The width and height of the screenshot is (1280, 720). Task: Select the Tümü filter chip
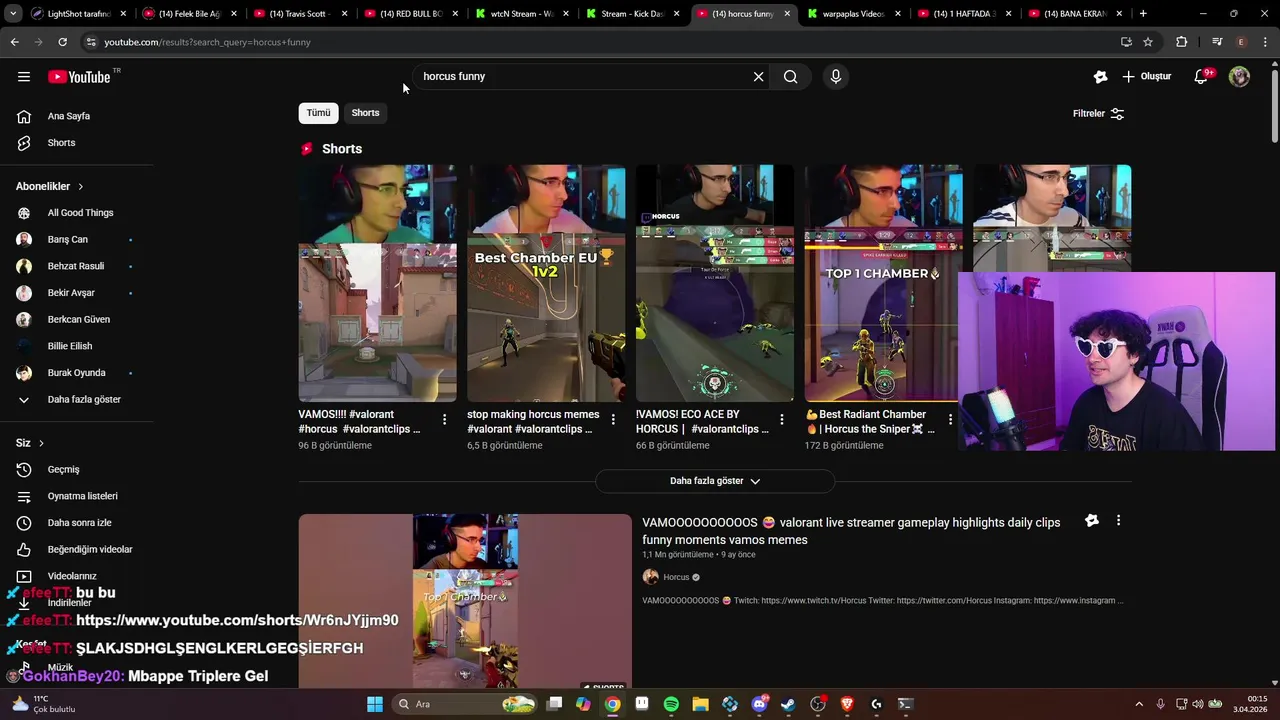(318, 113)
